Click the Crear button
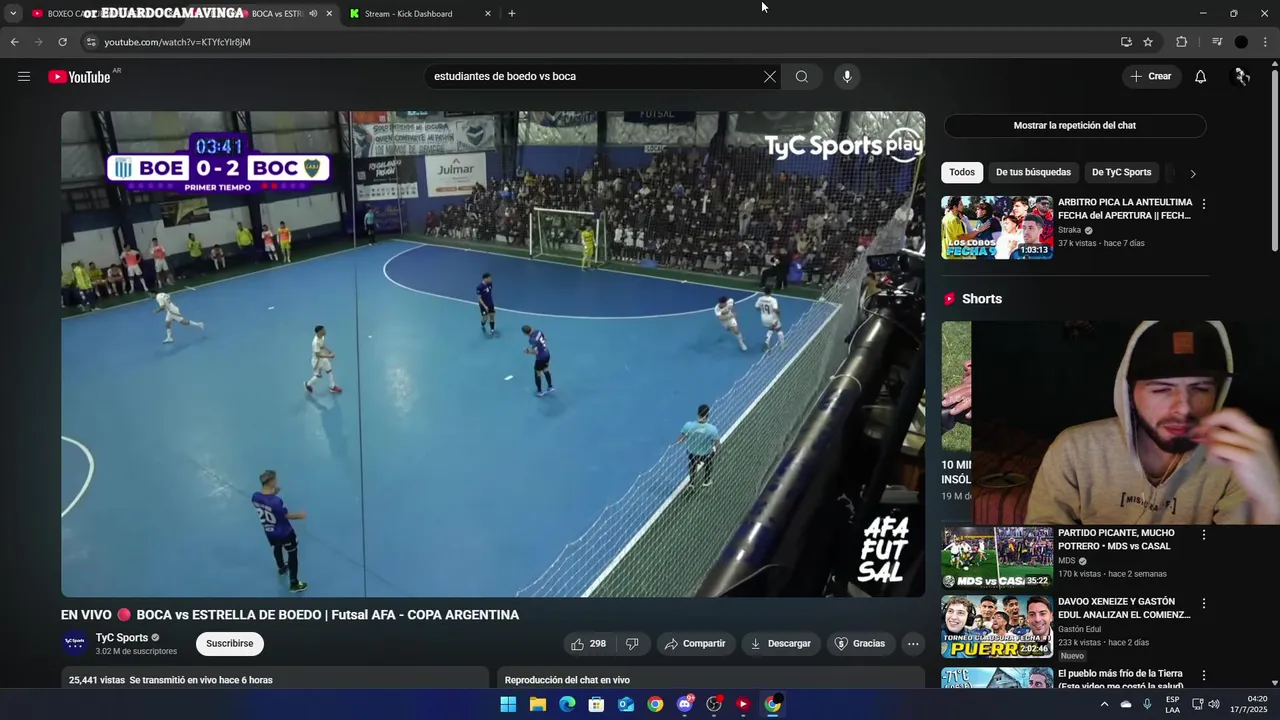The width and height of the screenshot is (1280, 720). [1150, 76]
